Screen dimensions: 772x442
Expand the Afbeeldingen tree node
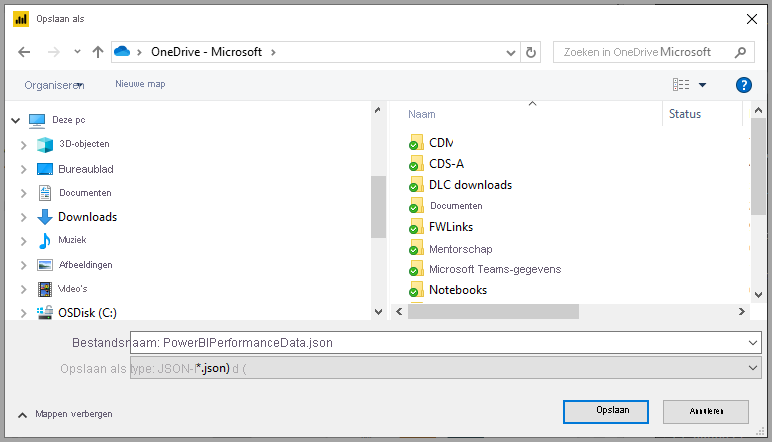(23, 265)
